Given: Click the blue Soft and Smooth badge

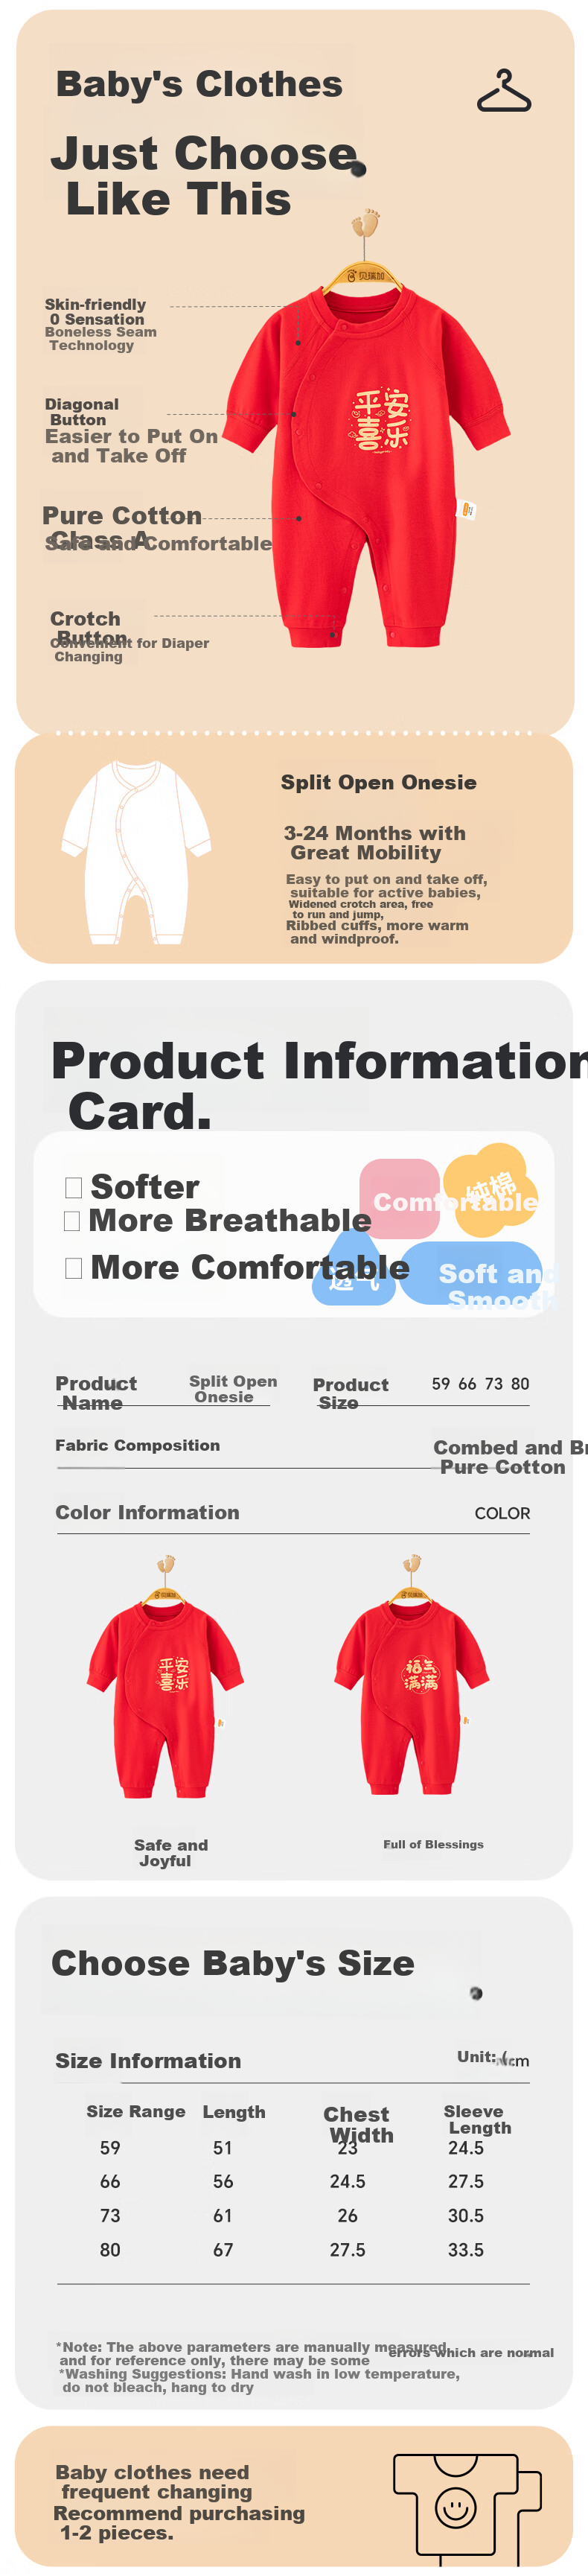Looking at the screenshot, I should coord(472,1274).
